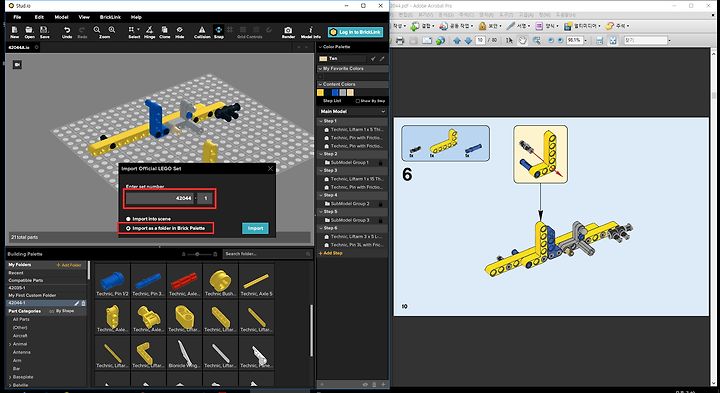This screenshot has width=720, height=393.
Task: Select the blue swatch in Content Colors
Action: (x=335, y=93)
